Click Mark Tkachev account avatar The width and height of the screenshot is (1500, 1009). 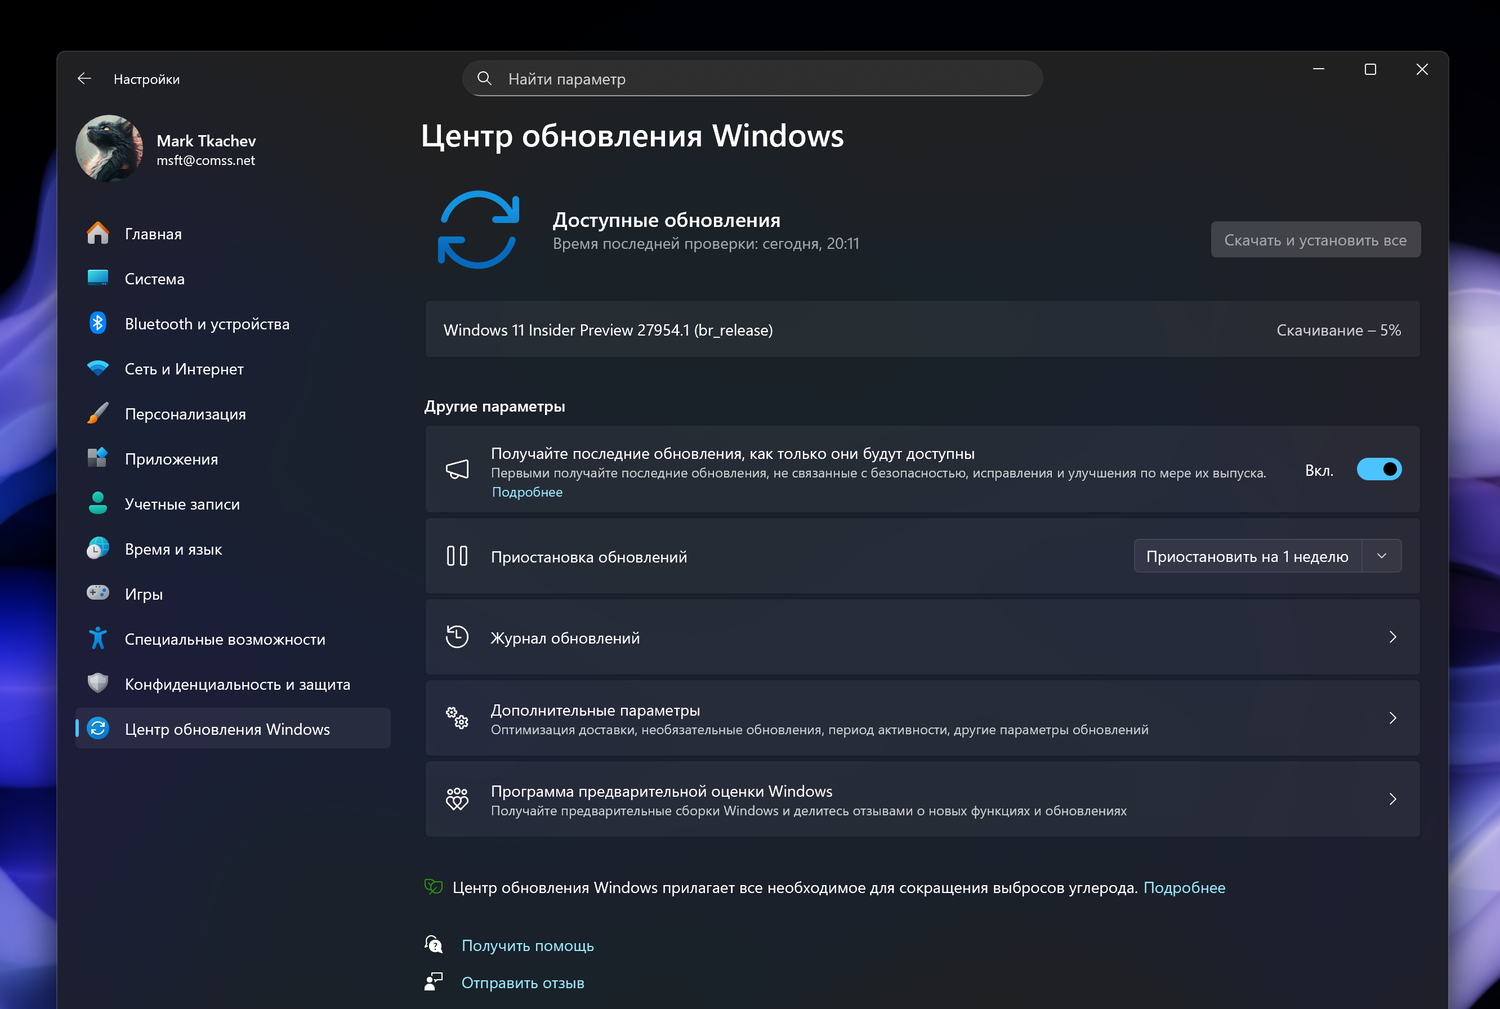pos(108,148)
